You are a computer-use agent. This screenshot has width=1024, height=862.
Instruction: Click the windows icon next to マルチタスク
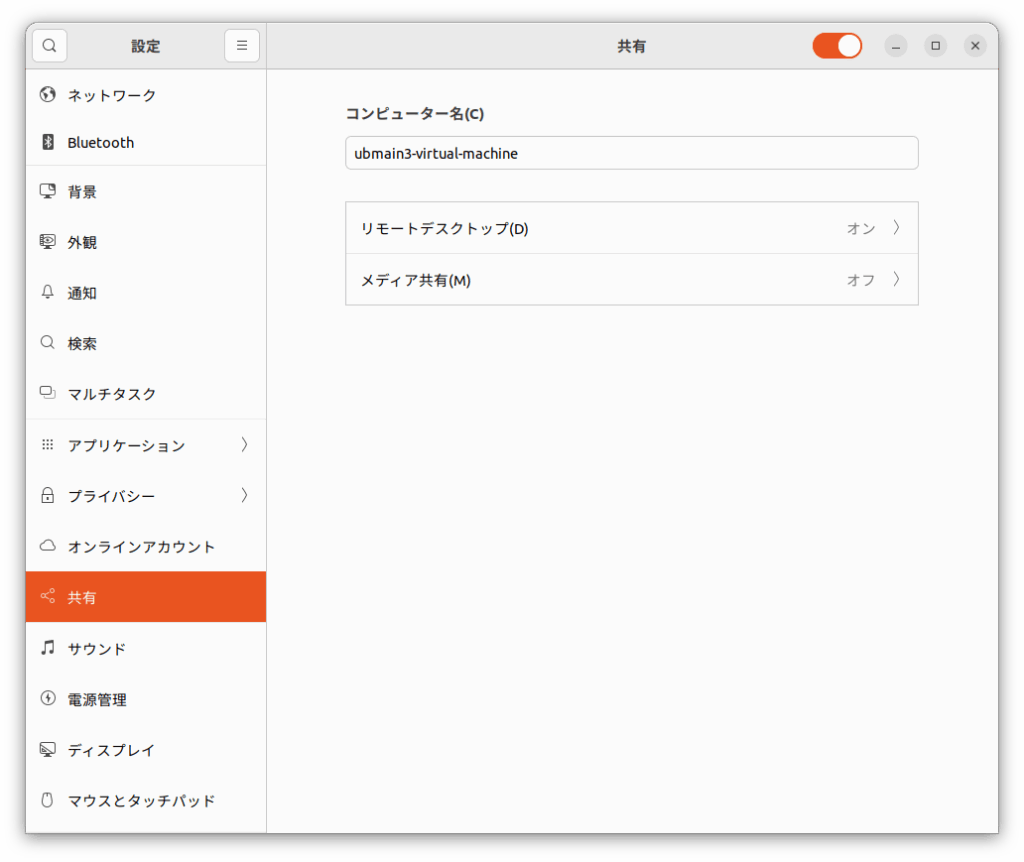[x=48, y=392]
